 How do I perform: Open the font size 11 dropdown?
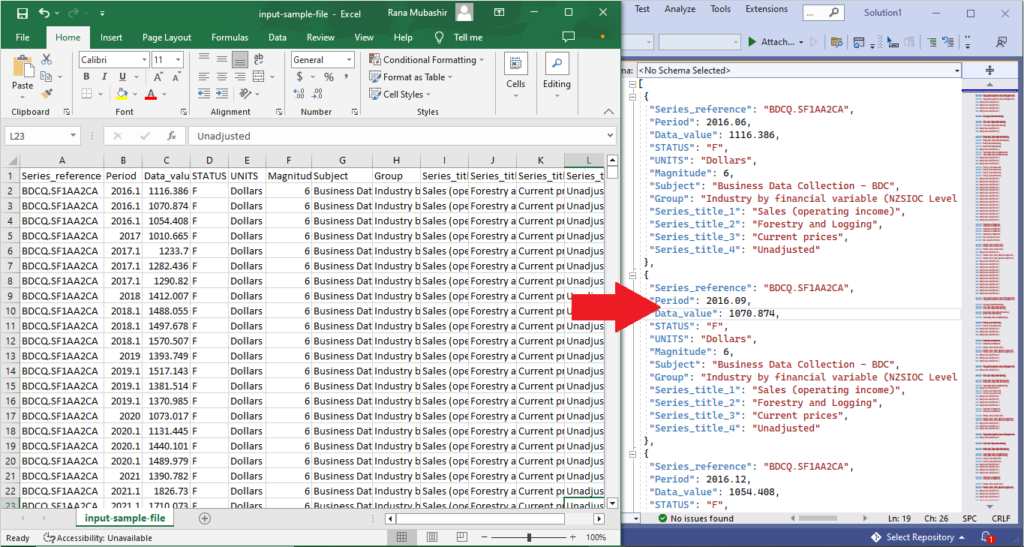click(x=179, y=59)
